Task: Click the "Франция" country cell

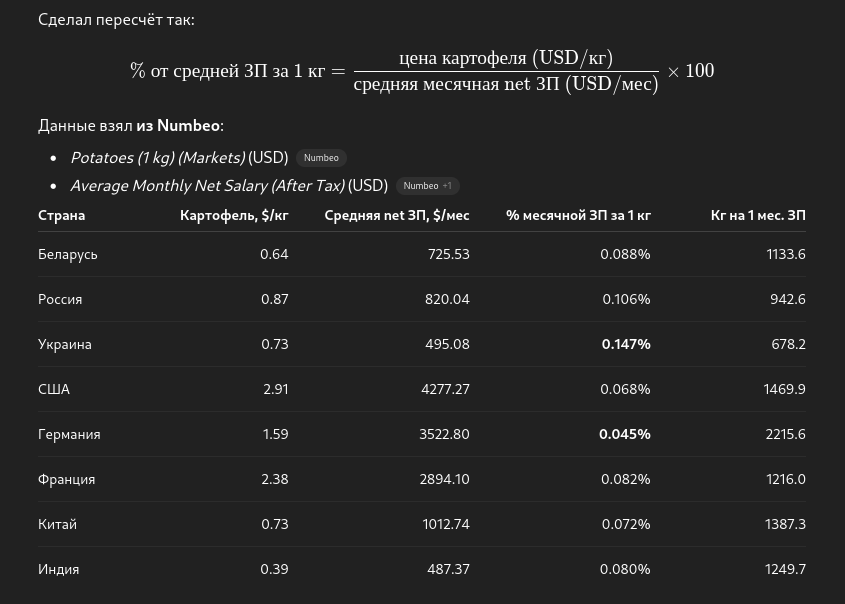Action: coord(67,479)
